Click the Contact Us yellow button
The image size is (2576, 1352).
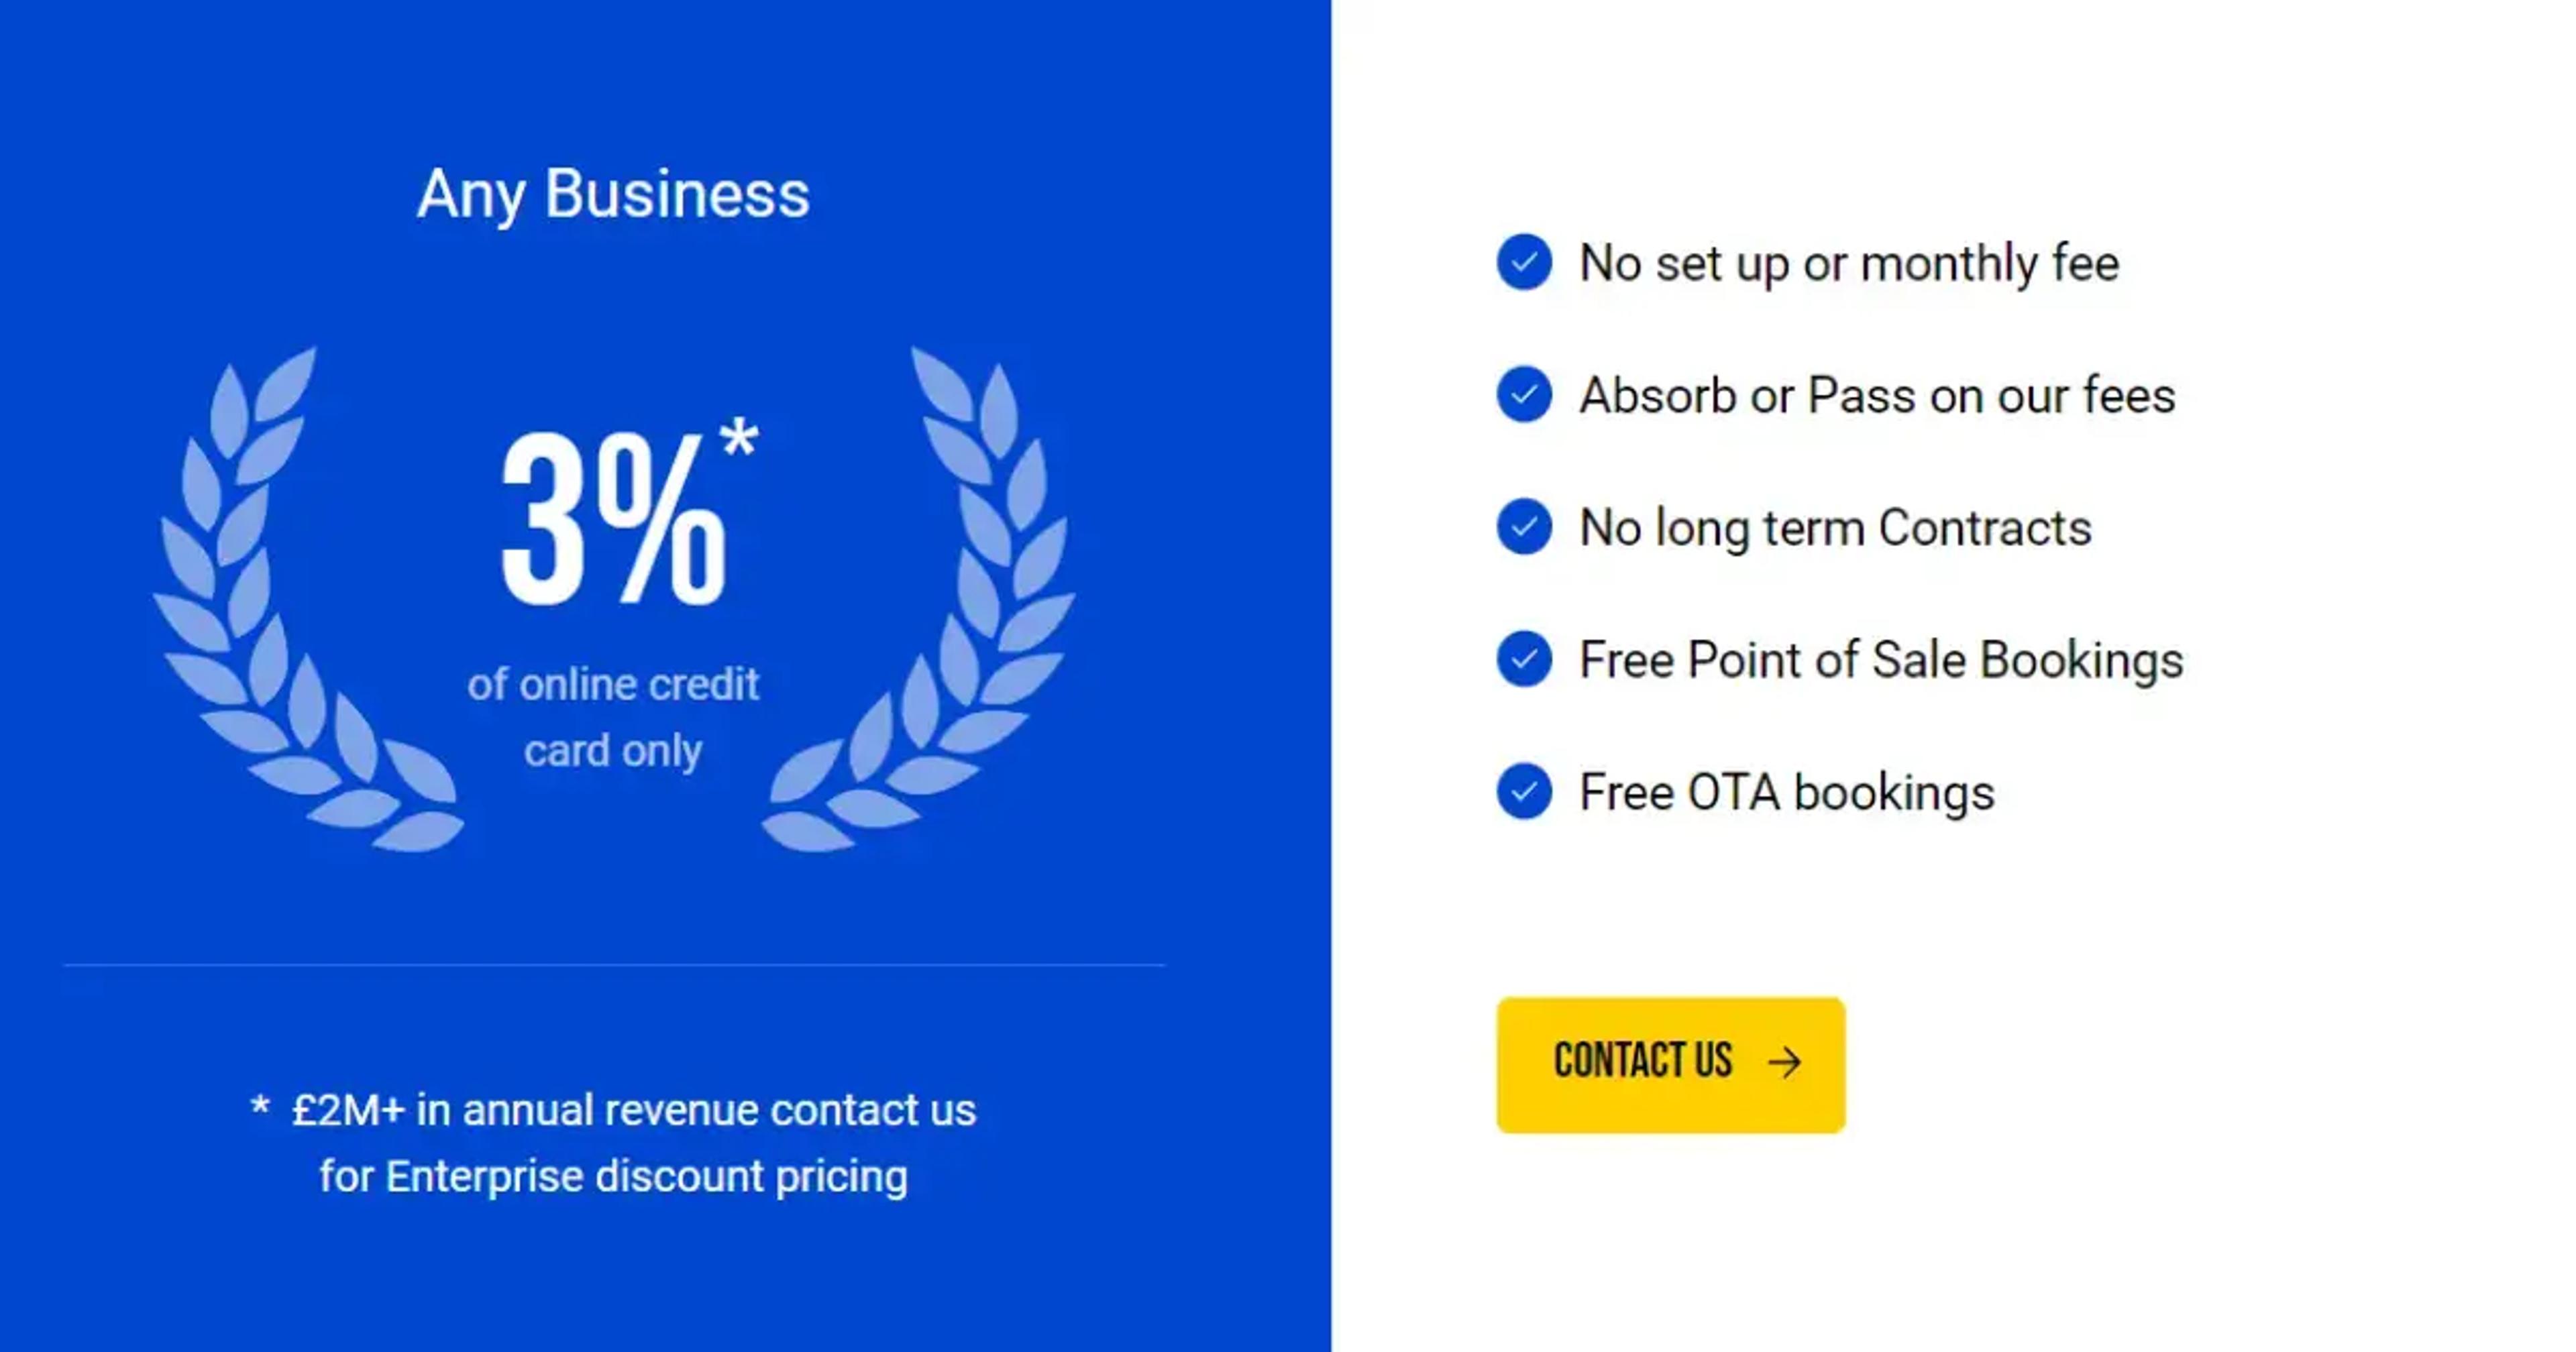pyautogui.click(x=1670, y=1064)
